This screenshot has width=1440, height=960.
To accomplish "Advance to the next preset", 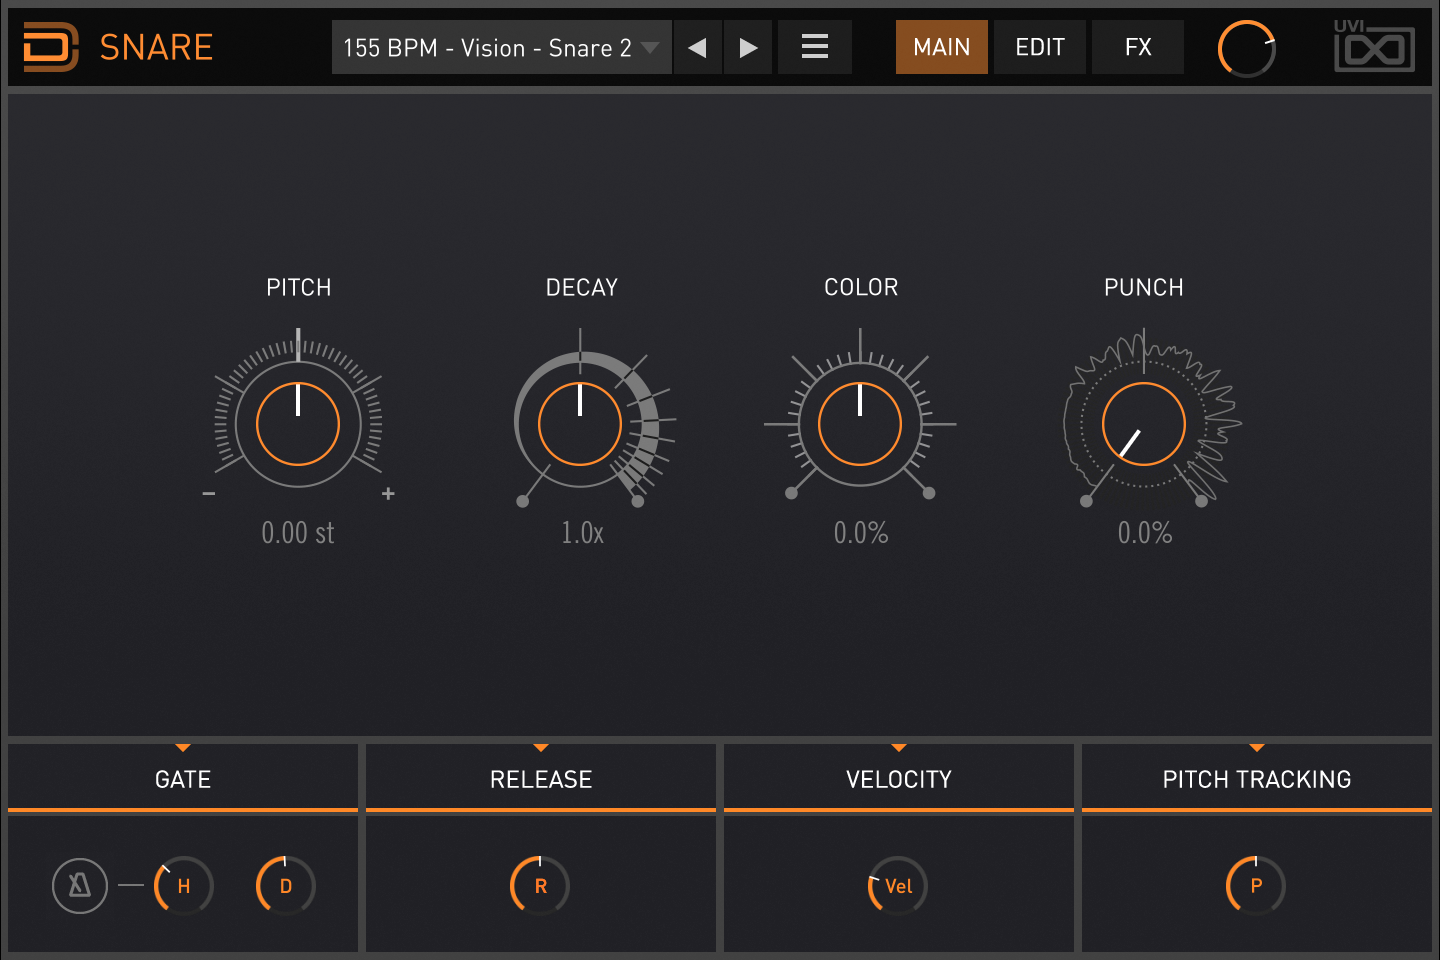I will [748, 47].
